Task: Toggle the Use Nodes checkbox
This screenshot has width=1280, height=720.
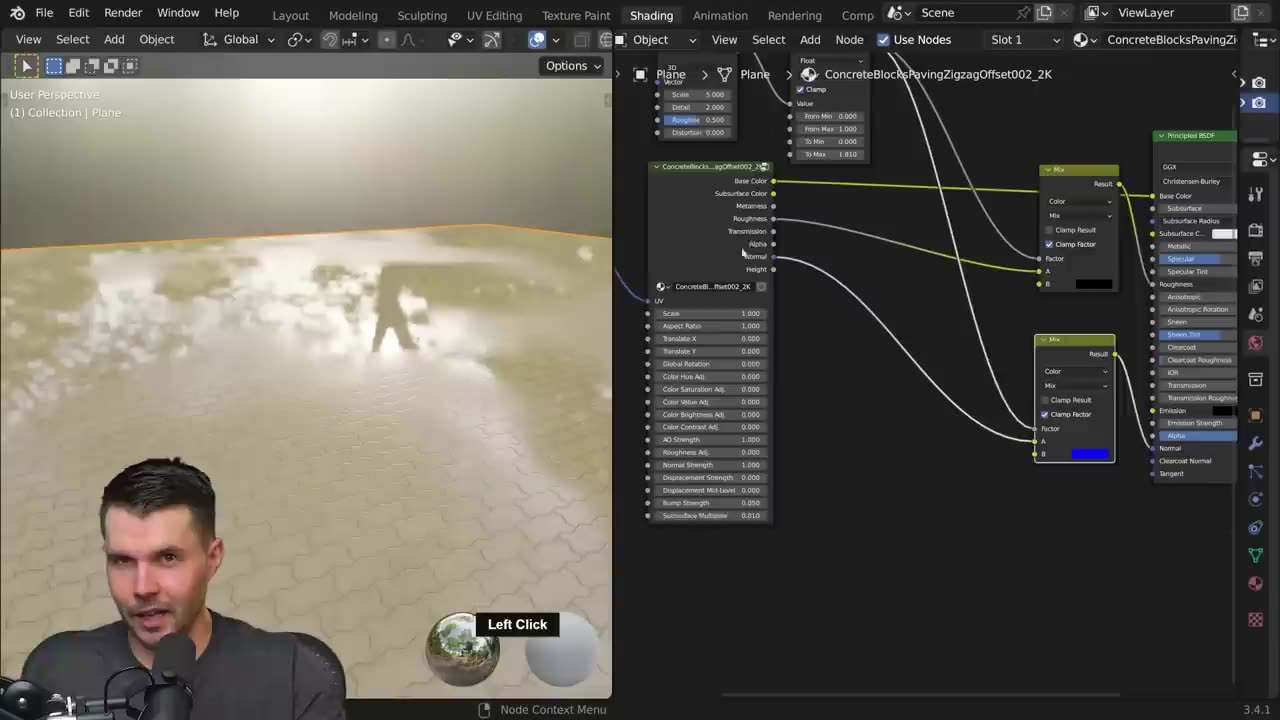Action: click(883, 40)
